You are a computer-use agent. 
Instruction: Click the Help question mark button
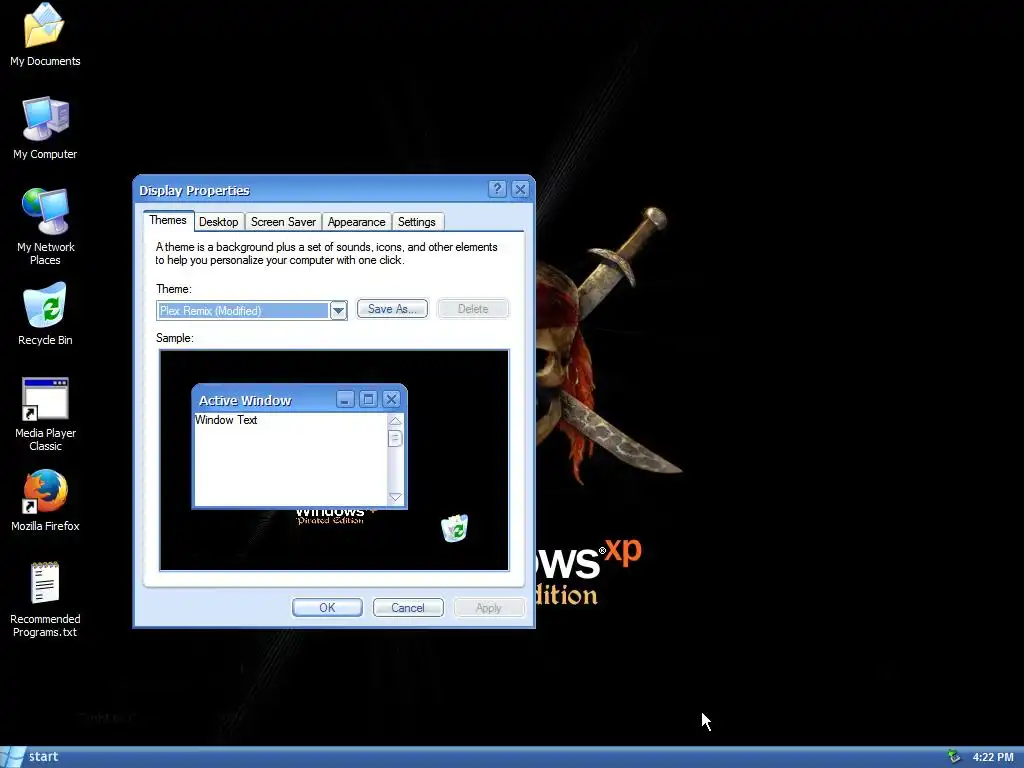[x=497, y=189]
